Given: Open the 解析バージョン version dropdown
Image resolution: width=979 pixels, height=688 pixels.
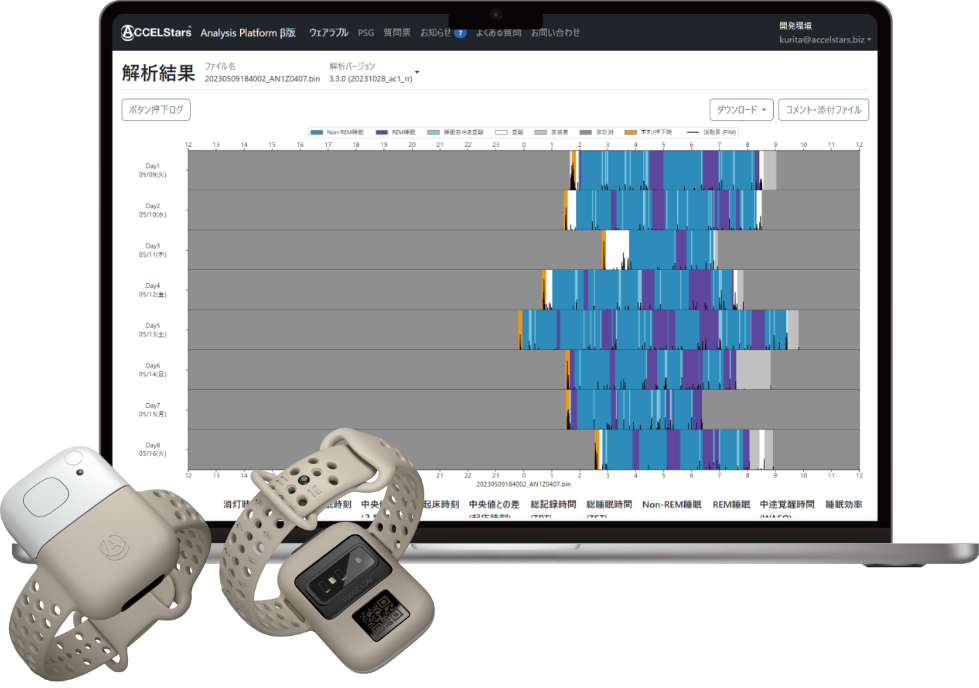Looking at the screenshot, I should [x=416, y=73].
